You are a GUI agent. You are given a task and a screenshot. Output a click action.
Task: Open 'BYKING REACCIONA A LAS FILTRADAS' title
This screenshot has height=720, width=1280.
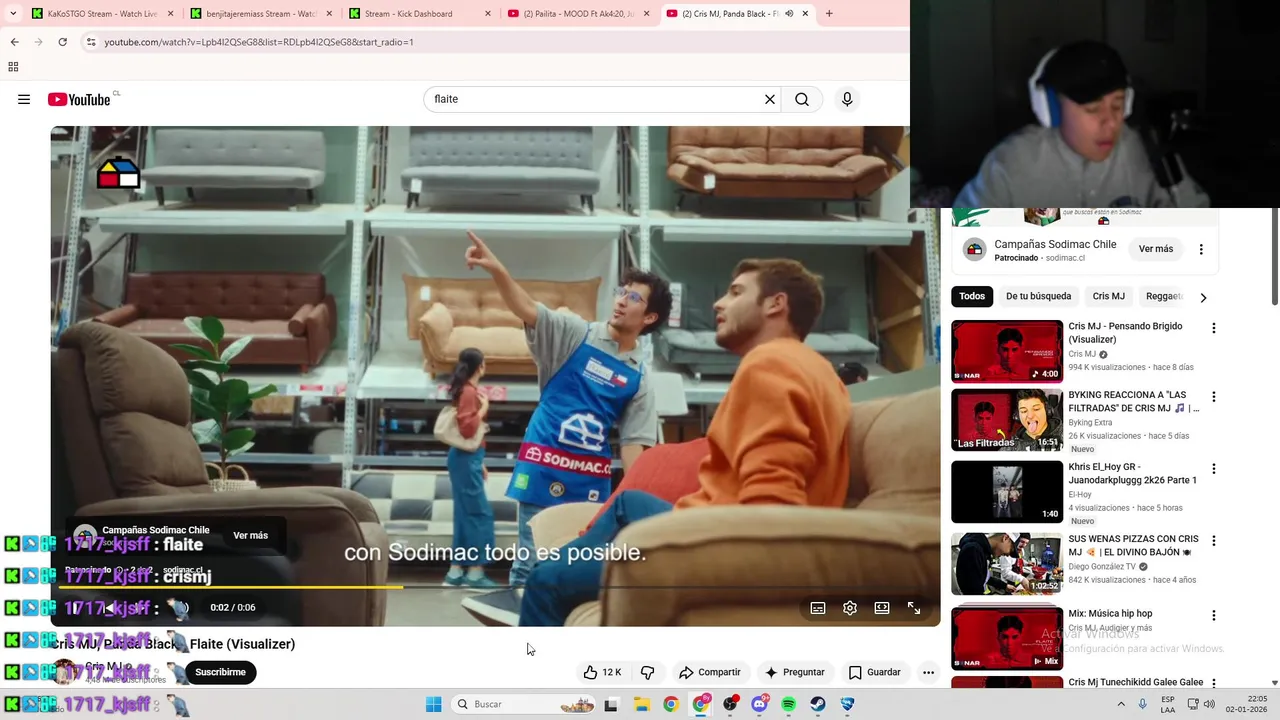tap(1133, 401)
